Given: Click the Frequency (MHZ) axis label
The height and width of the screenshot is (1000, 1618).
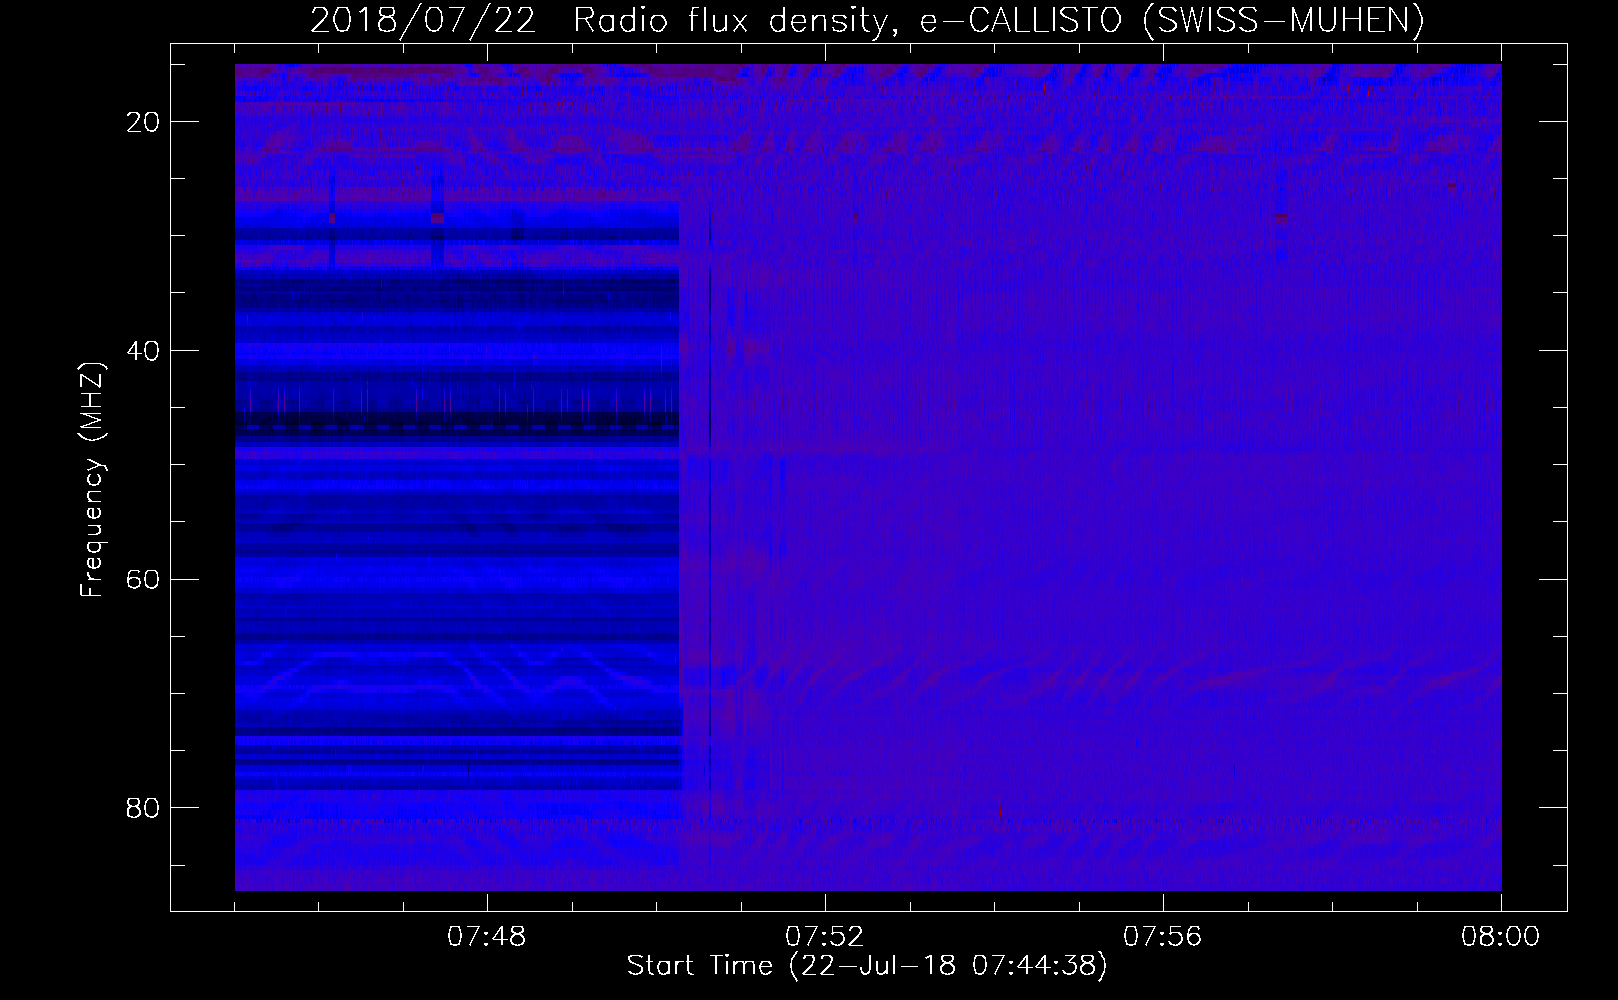Looking at the screenshot, I should coord(91,480).
